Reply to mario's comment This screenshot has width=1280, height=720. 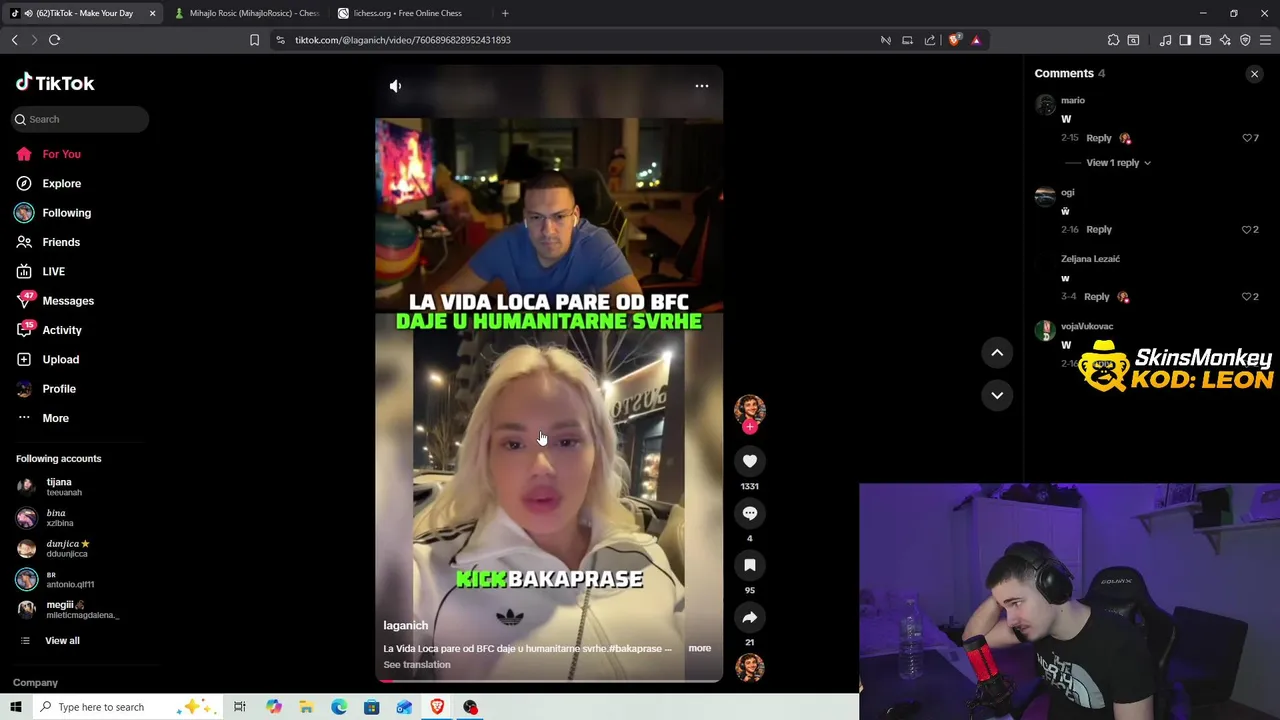click(1098, 138)
